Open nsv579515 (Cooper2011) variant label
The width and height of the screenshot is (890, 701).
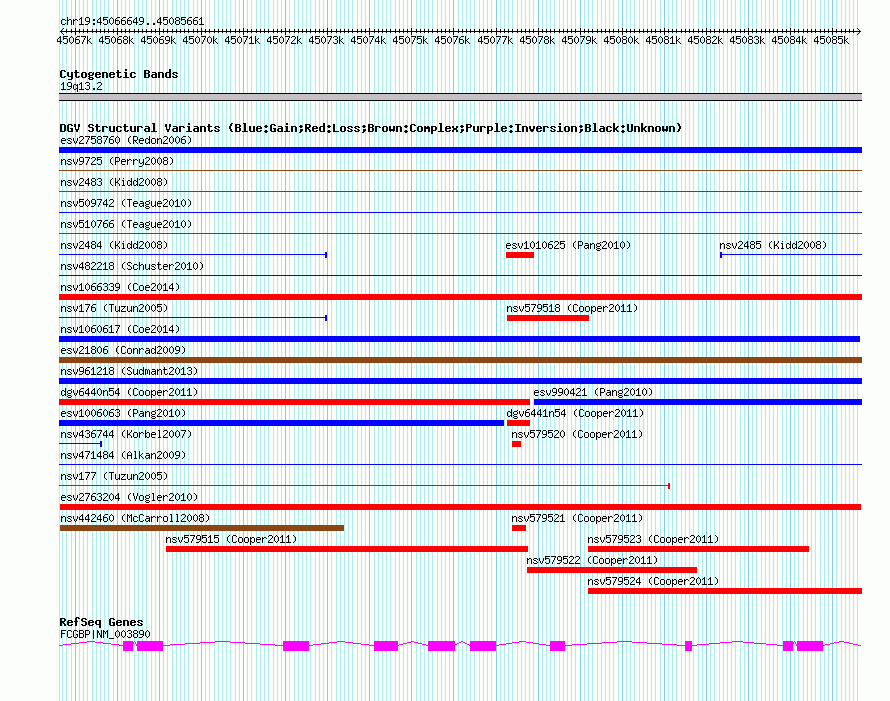(x=231, y=539)
